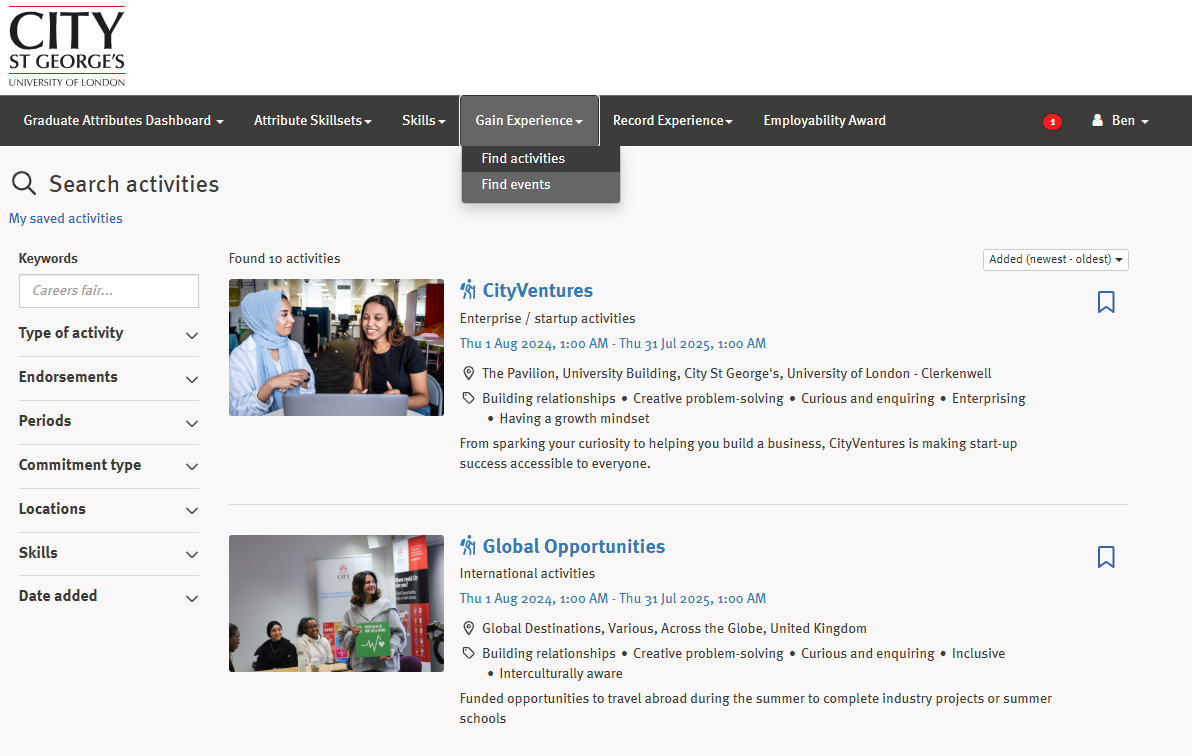Expand the Commitment type filter
1192x756 pixels.
pos(109,465)
